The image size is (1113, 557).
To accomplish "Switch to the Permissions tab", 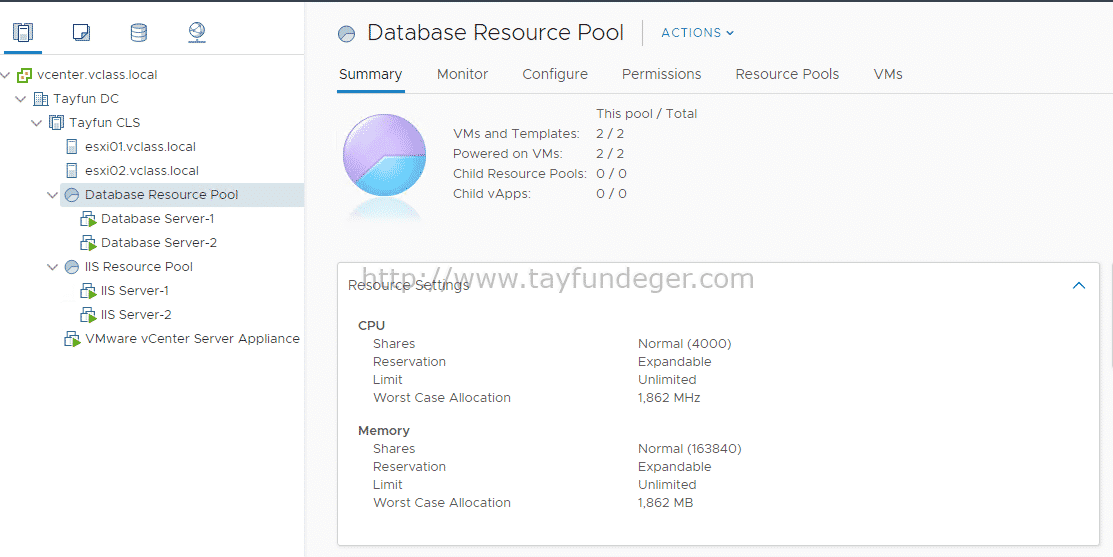I will click(662, 74).
